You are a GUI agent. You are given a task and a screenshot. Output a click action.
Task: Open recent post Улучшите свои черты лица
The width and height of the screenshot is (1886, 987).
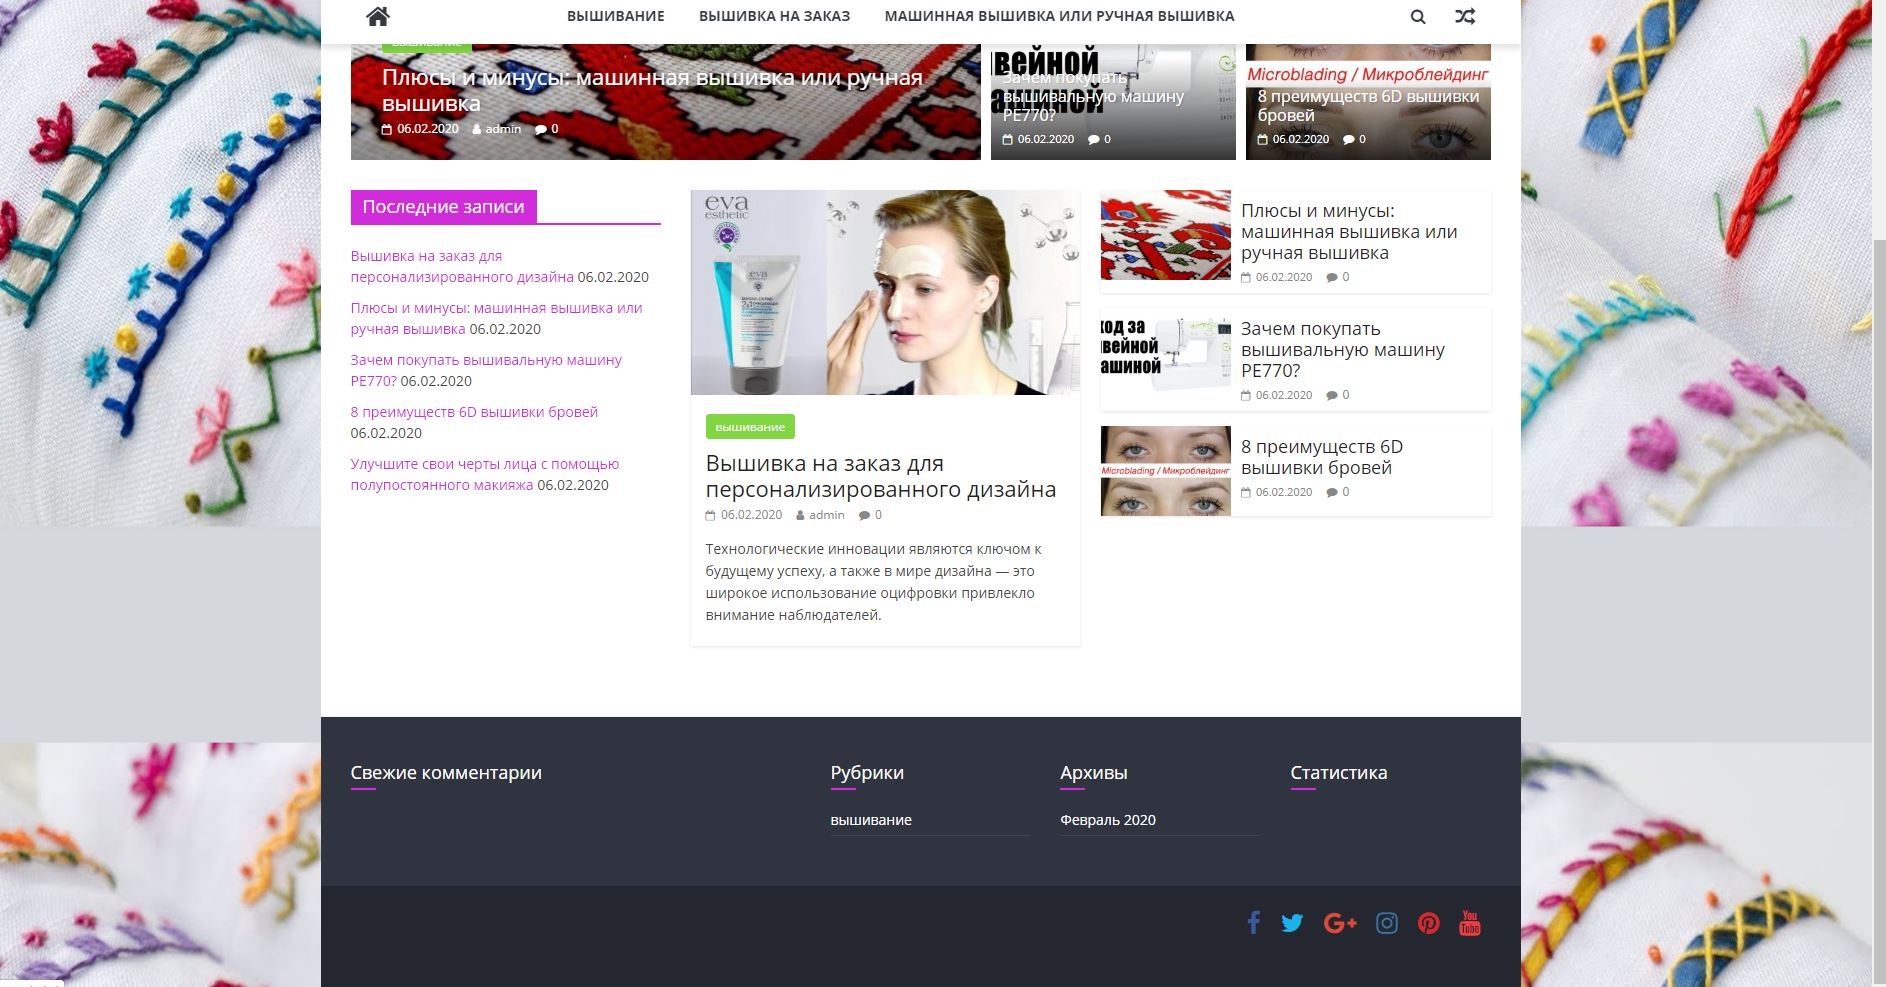coord(485,474)
